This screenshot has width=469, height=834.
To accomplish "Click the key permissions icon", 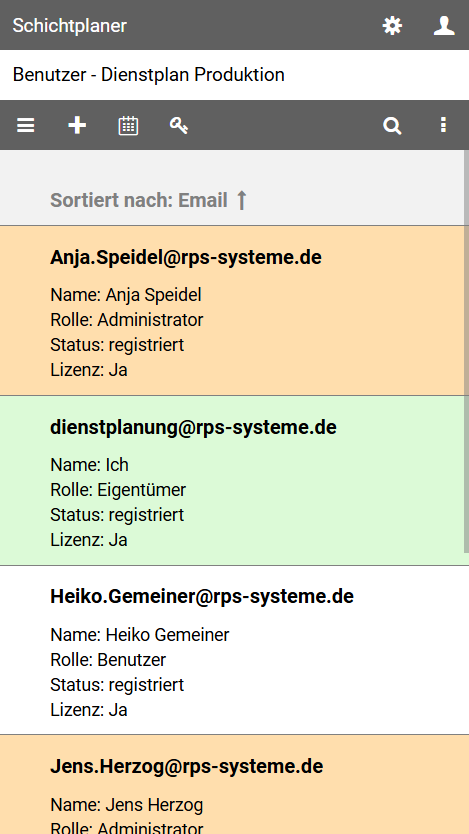I will [x=179, y=126].
